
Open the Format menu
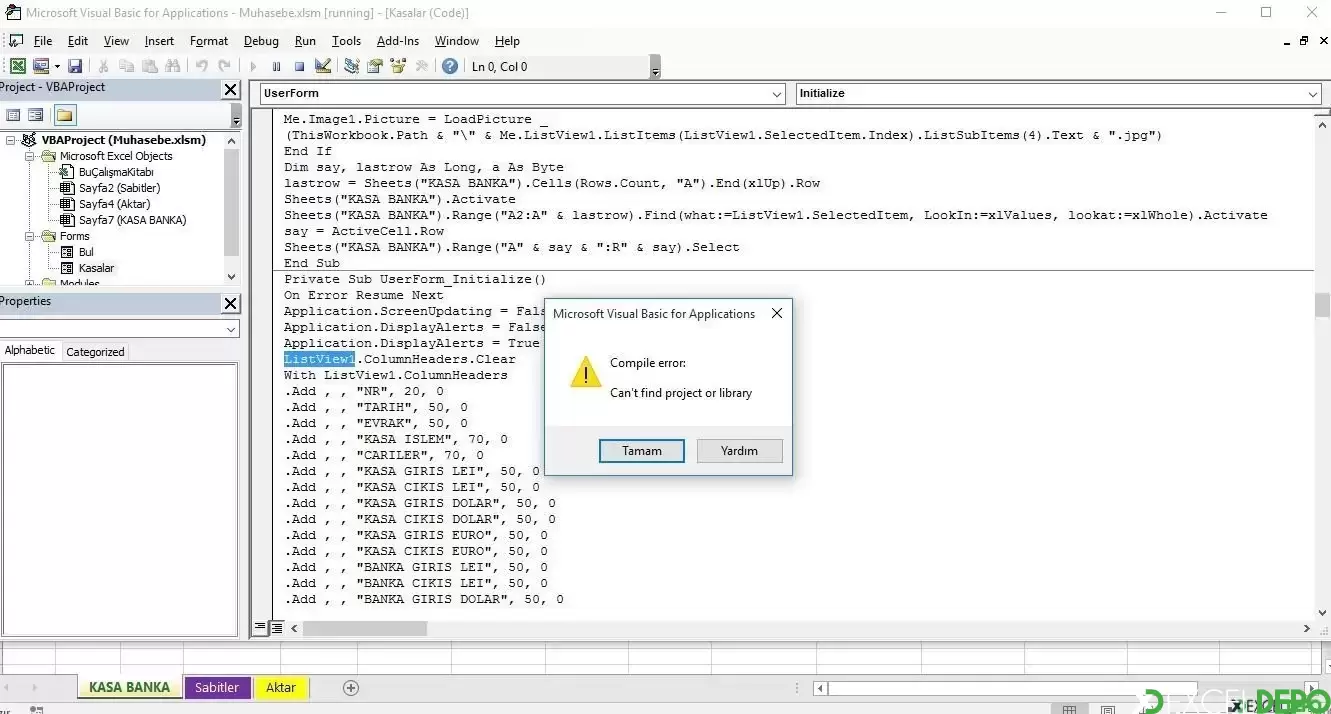tap(209, 41)
